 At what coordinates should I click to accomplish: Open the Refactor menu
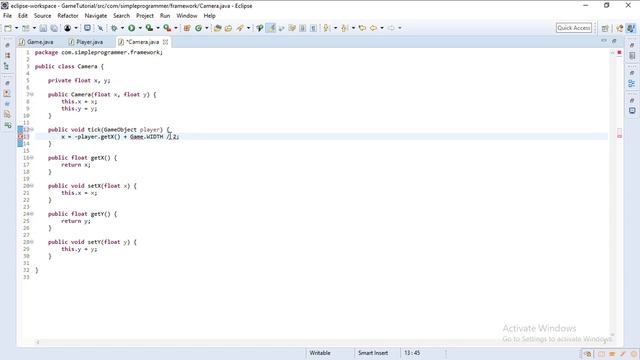point(68,16)
